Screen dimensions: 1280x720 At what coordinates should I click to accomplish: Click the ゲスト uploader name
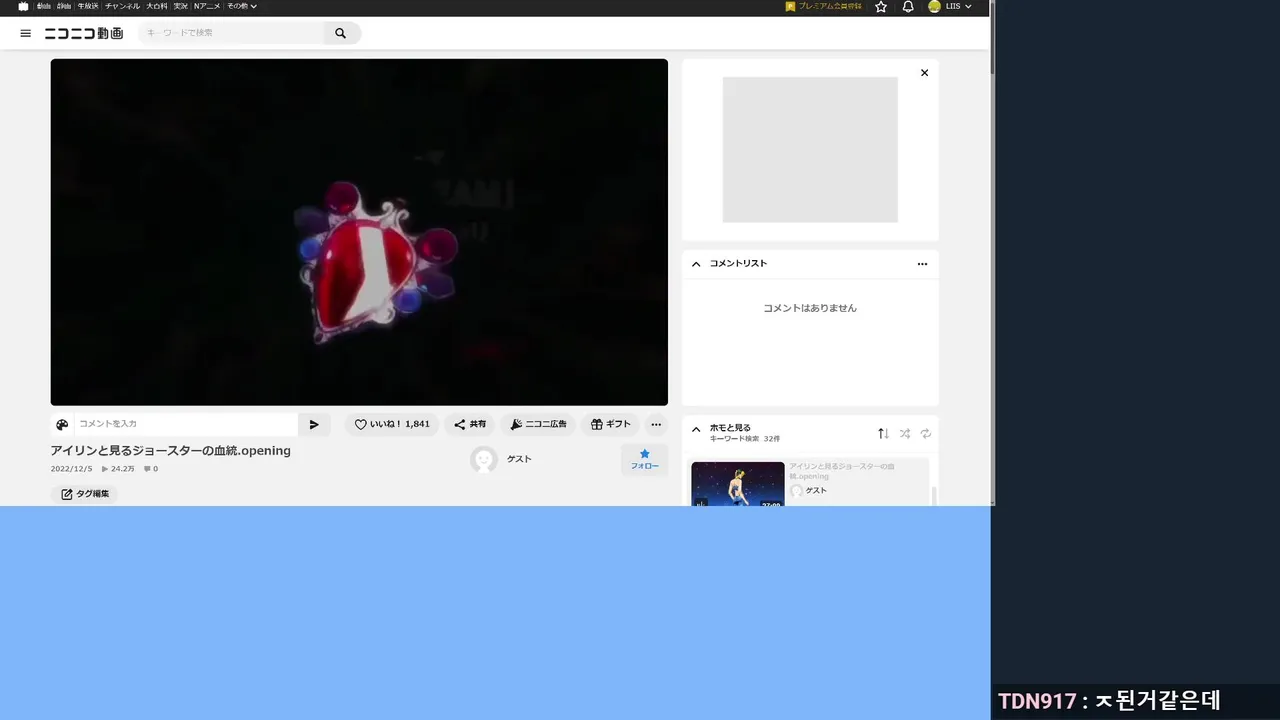tap(519, 459)
